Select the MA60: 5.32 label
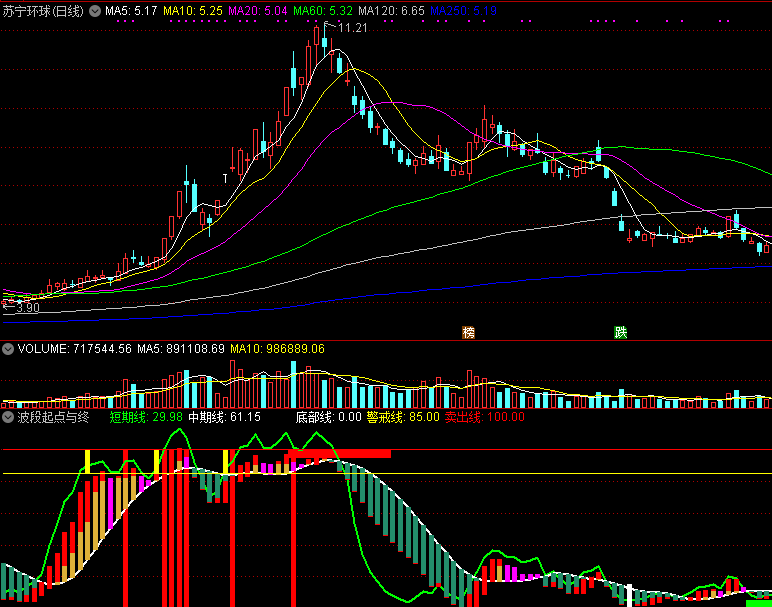This screenshot has height=607, width=772. (x=323, y=11)
